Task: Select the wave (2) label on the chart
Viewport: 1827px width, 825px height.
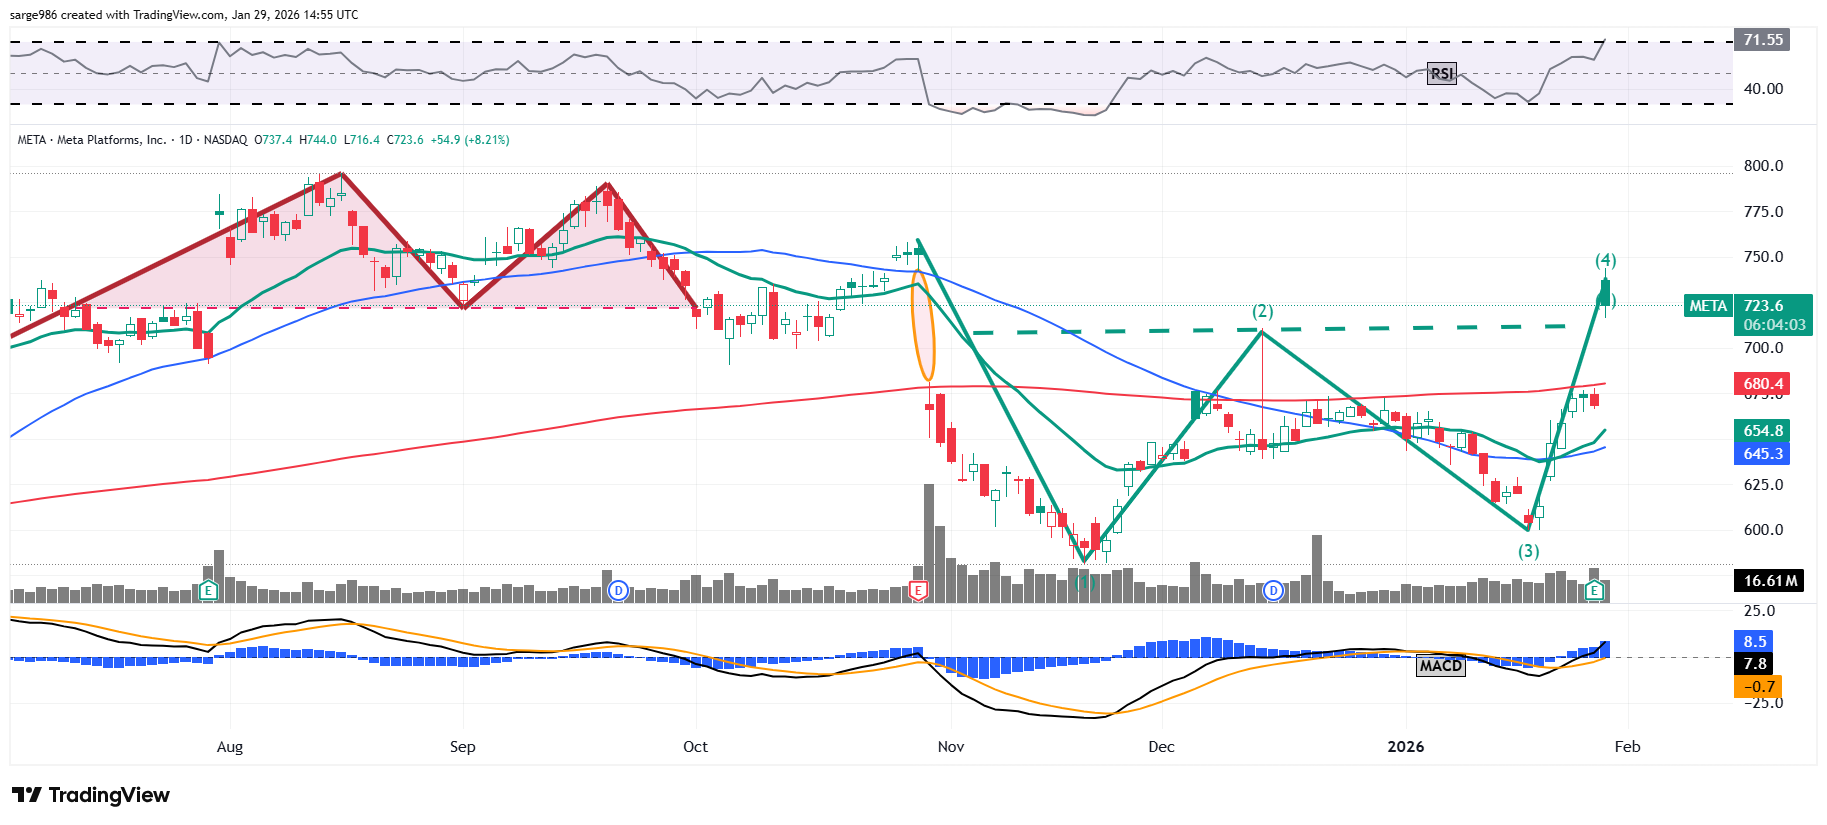Action: tap(1263, 311)
